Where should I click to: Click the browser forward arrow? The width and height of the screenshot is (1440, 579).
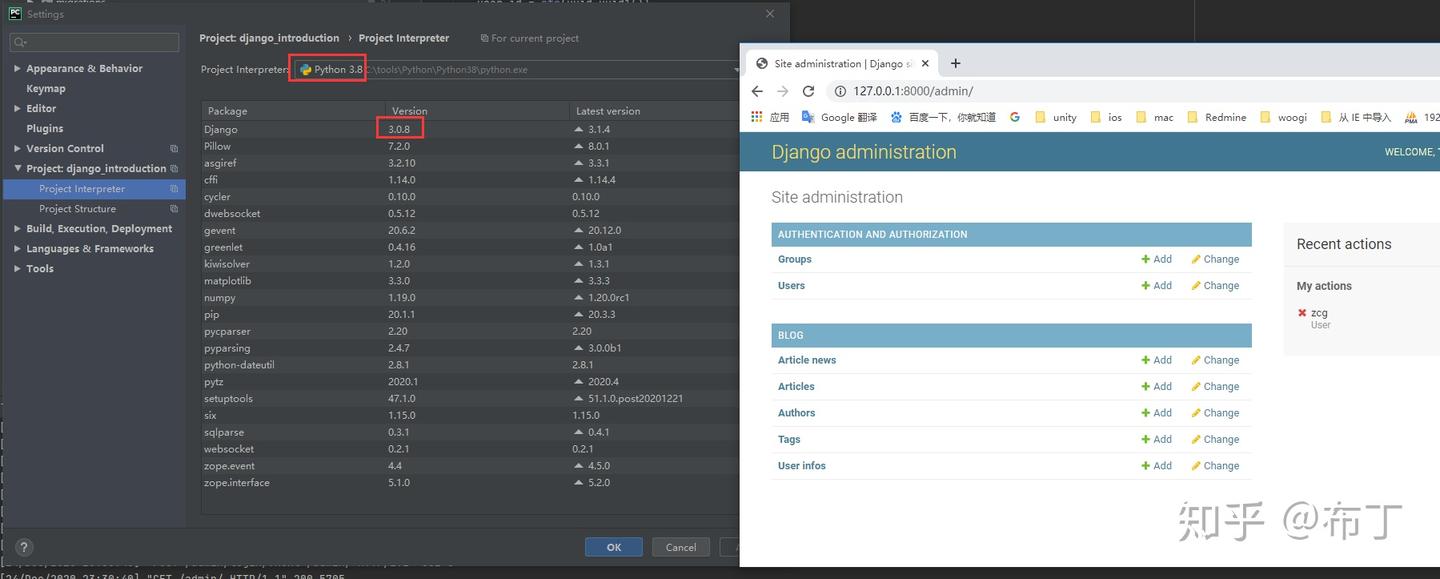click(x=783, y=91)
